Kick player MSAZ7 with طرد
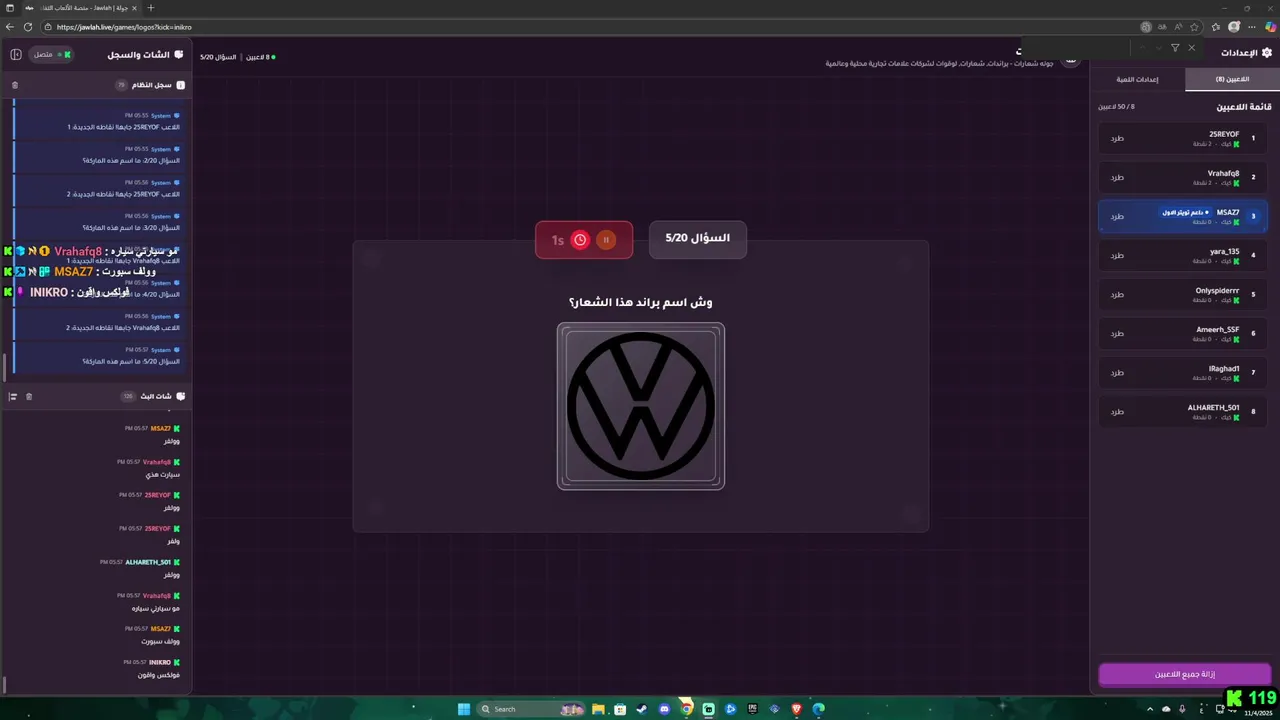 (x=1117, y=216)
